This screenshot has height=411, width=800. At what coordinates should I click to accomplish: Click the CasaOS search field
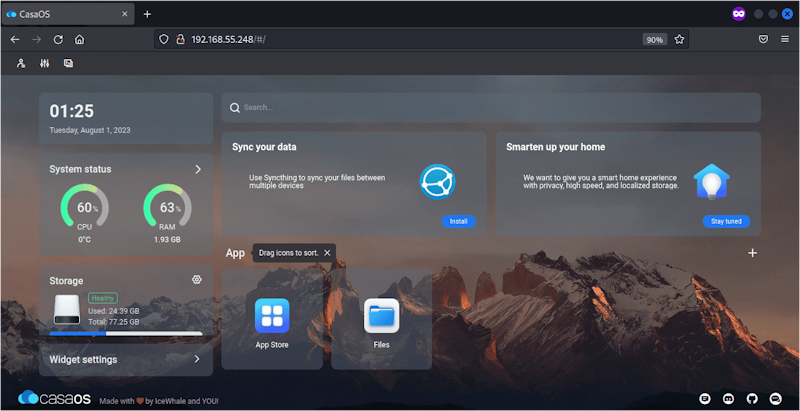[x=490, y=107]
